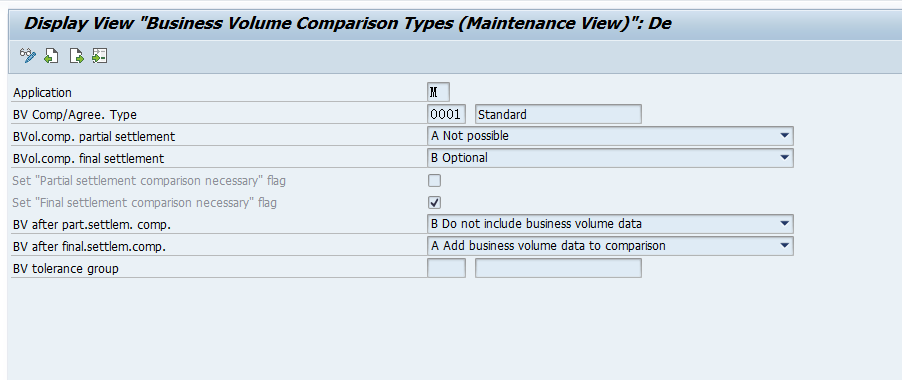902x380 pixels.
Task: Toggle Display/Change mode glasses-pencil icon
Action: 28,56
